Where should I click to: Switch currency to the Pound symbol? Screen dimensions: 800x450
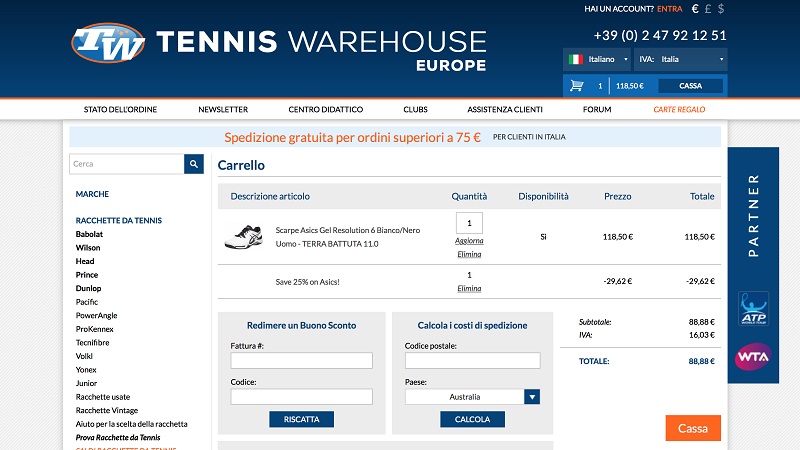(x=708, y=9)
